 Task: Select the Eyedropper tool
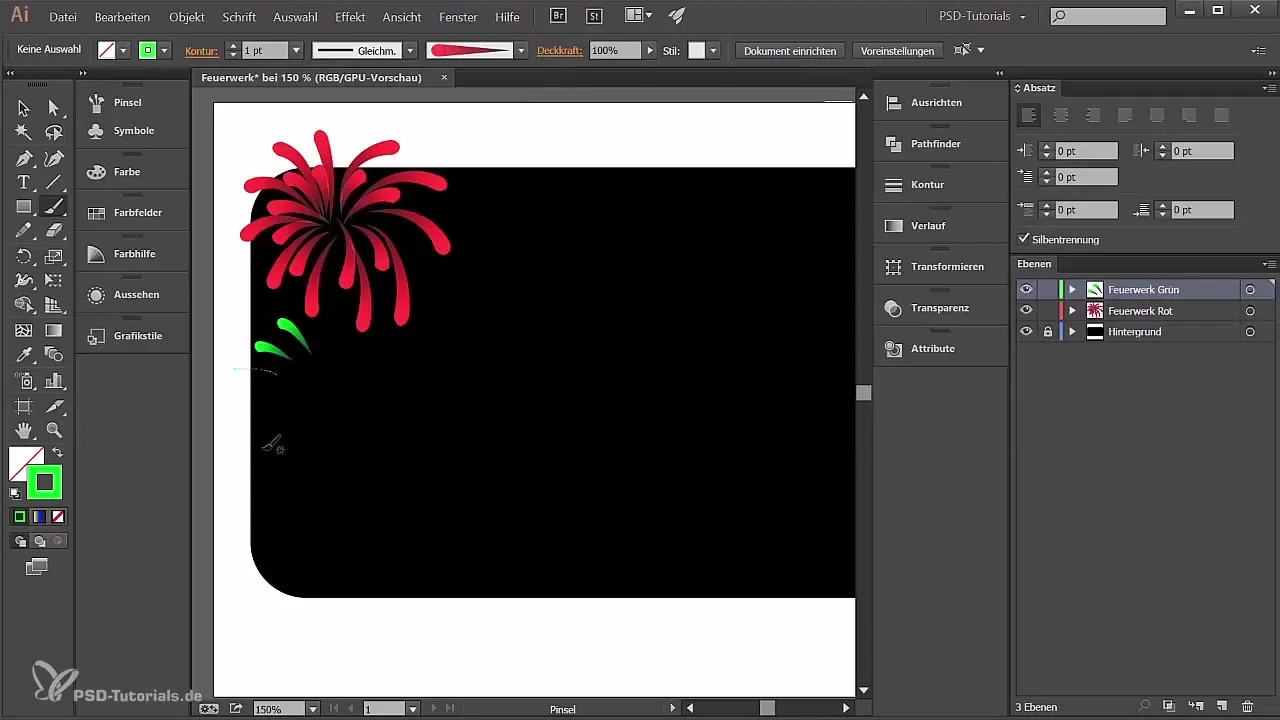point(24,355)
